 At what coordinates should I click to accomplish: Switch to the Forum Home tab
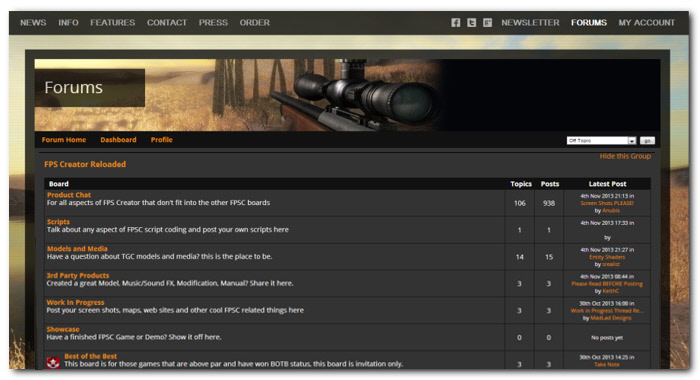point(64,140)
